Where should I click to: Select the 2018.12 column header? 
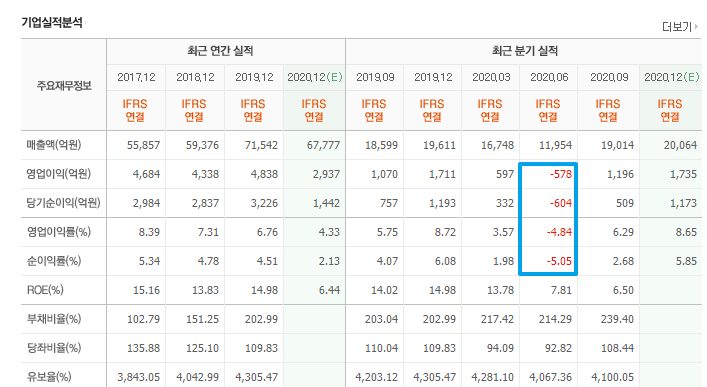[195, 78]
